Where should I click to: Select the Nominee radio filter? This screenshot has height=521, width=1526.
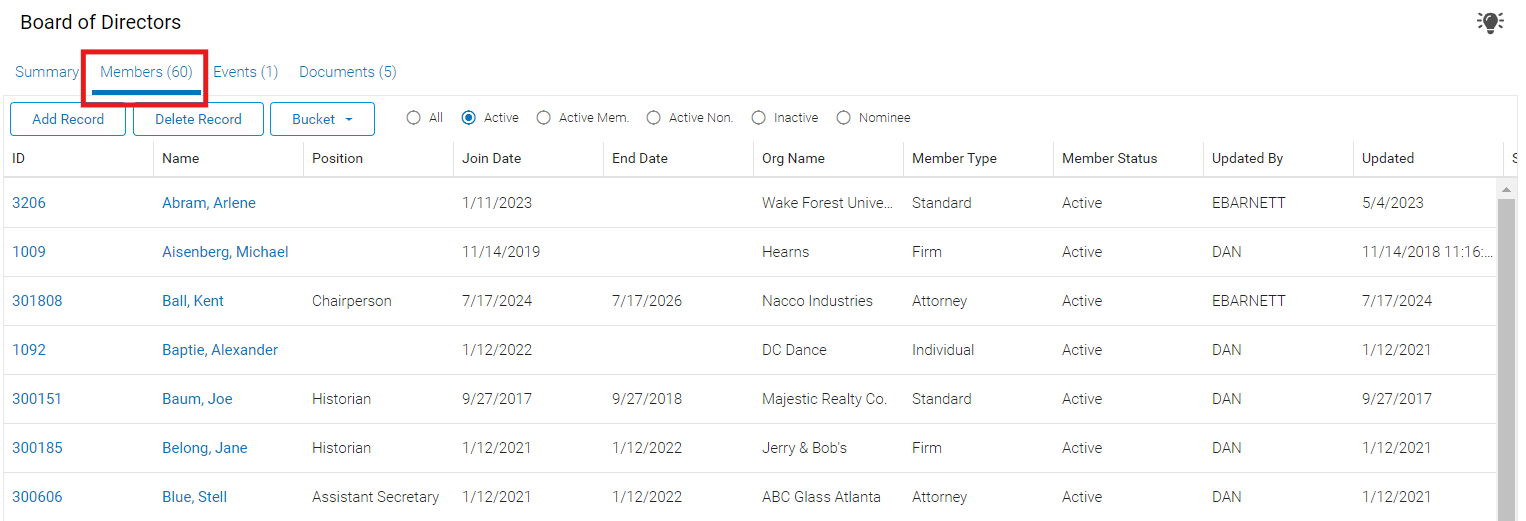[x=843, y=118]
